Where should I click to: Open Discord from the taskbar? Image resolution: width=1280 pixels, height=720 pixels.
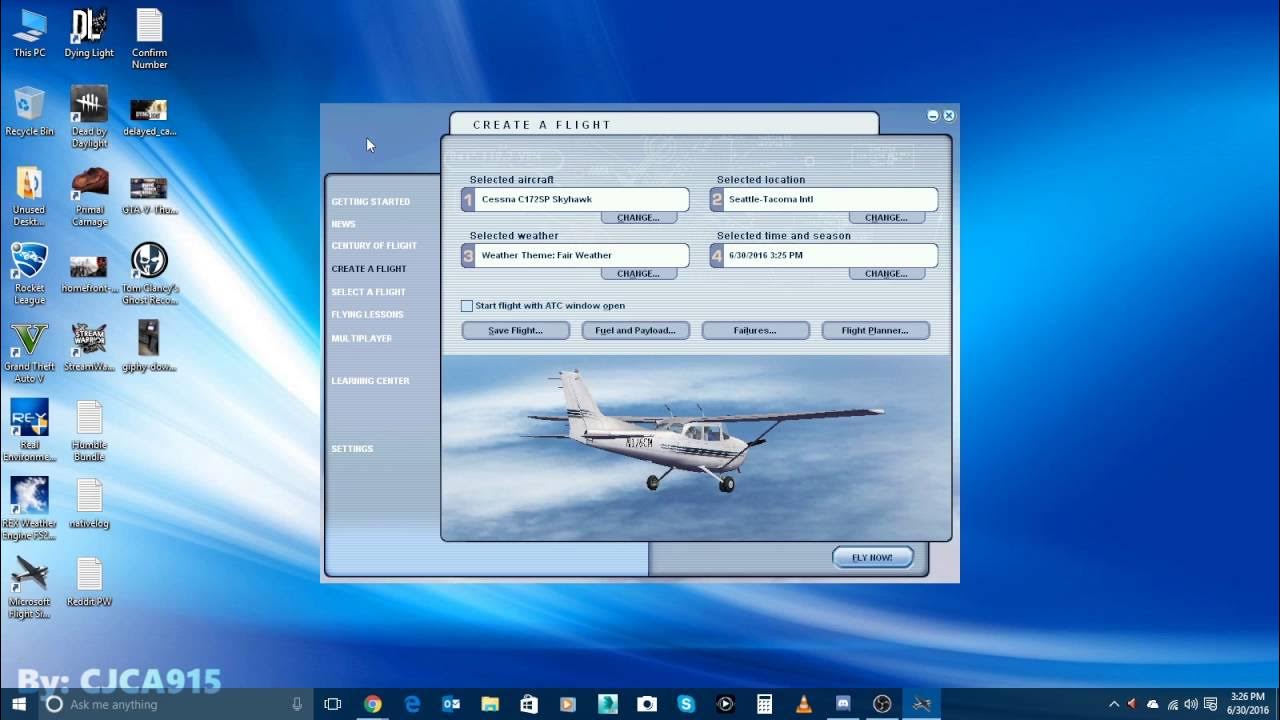pos(842,704)
